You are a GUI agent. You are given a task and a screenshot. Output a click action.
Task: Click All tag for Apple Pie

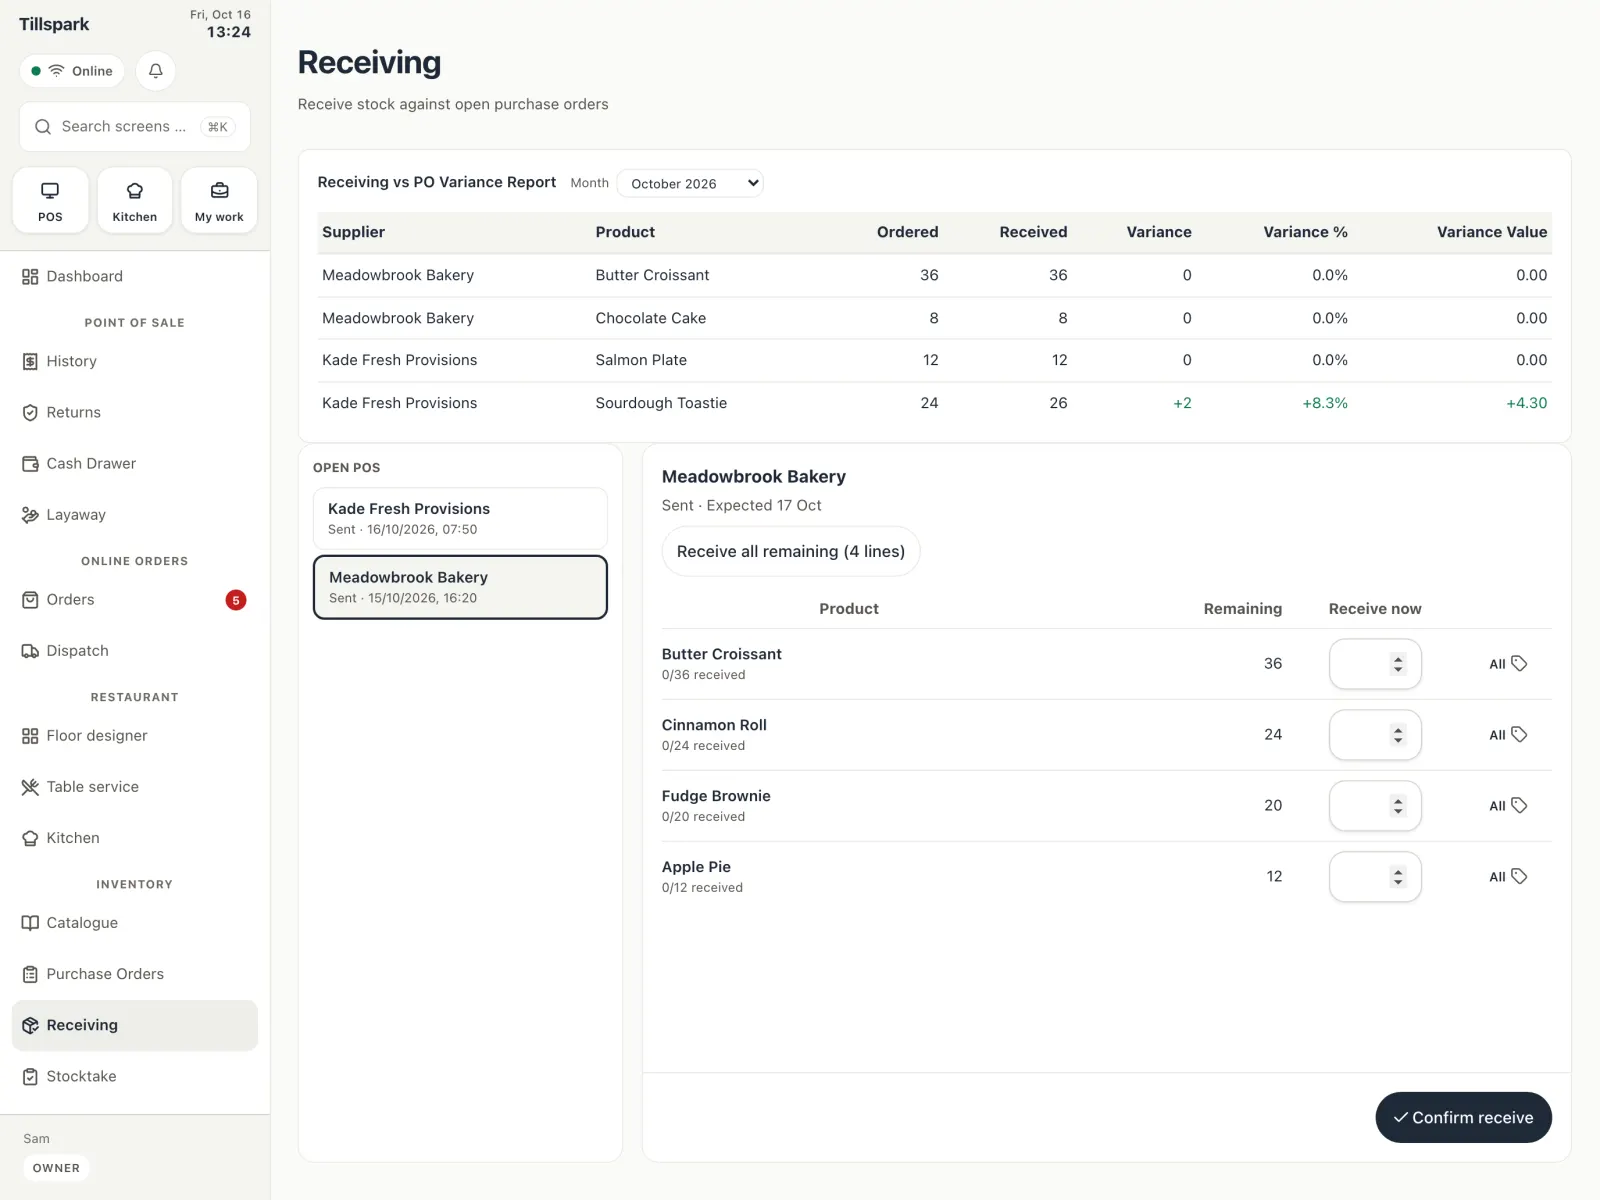coord(1508,877)
